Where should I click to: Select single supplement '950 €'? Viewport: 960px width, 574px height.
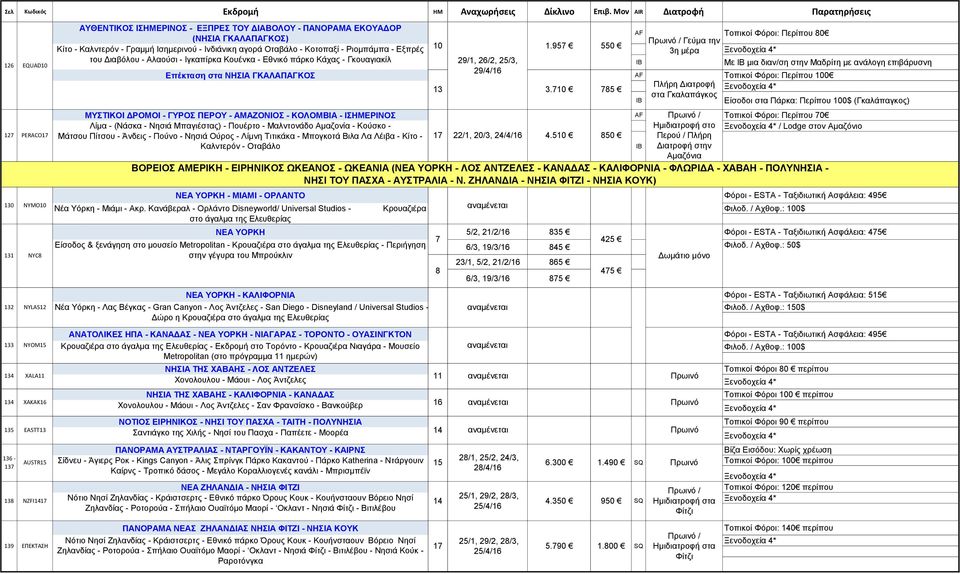coord(611,501)
